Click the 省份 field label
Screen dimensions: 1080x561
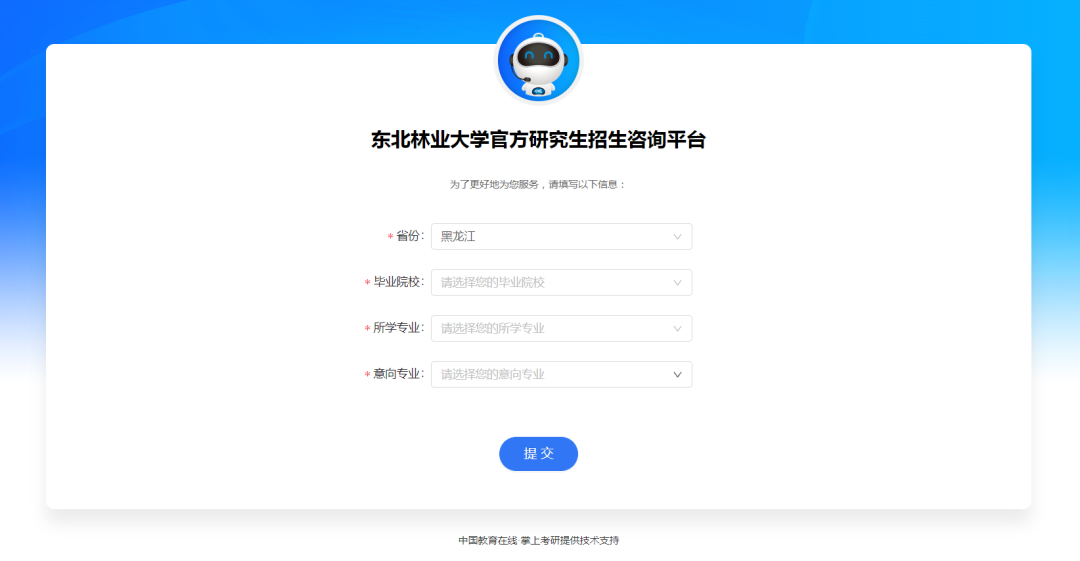point(410,236)
